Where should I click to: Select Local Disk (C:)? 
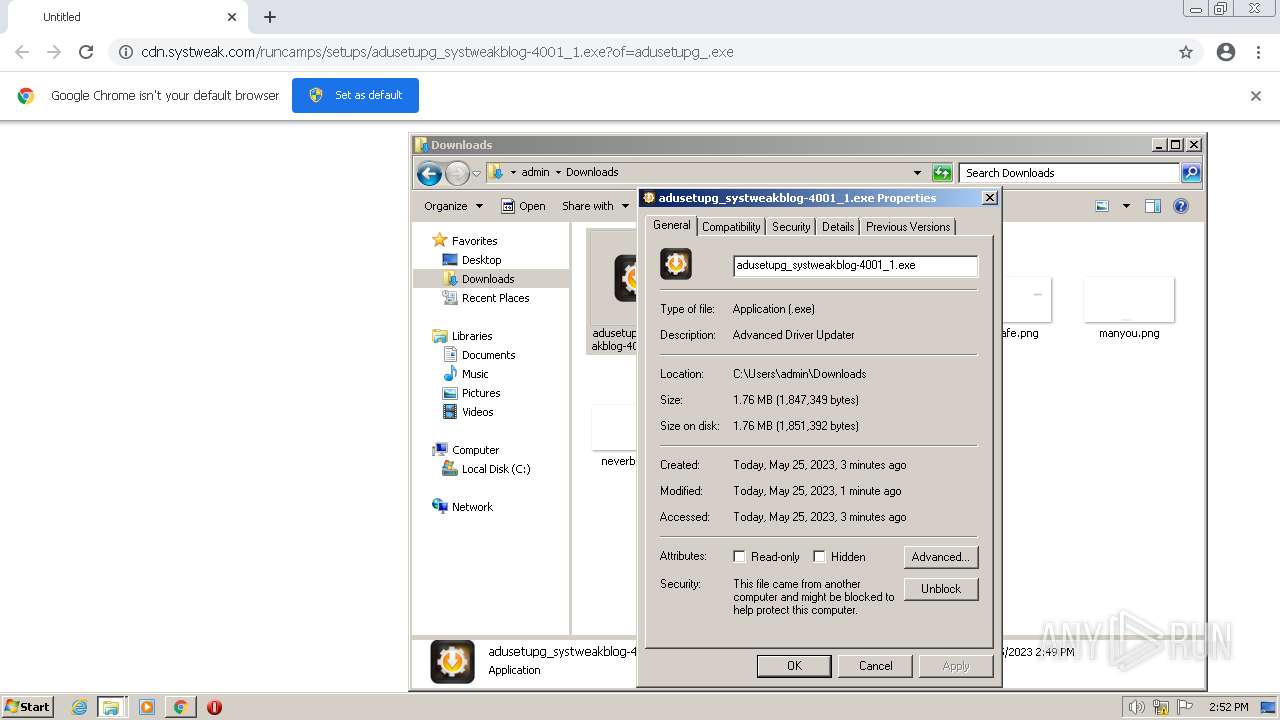coord(496,469)
